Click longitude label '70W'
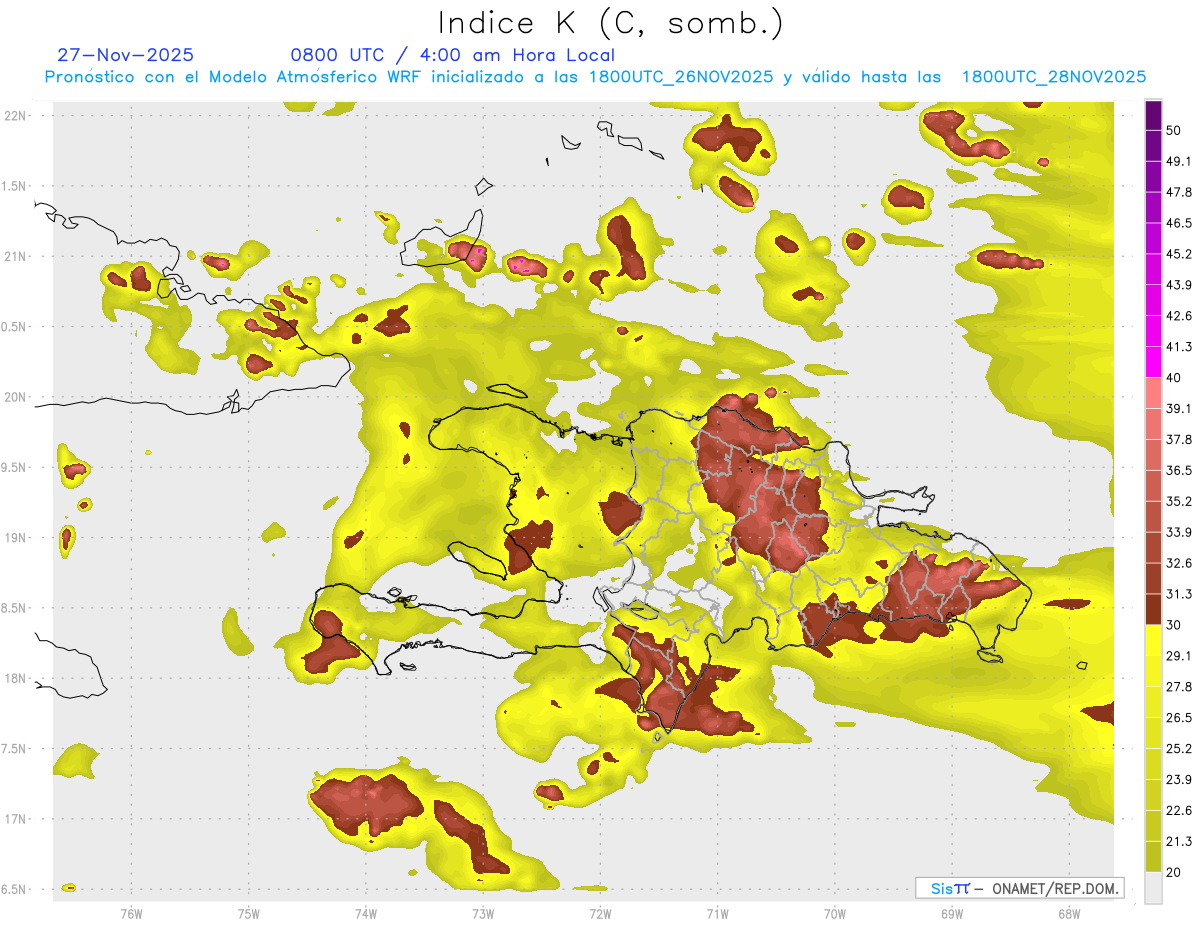Image resolution: width=1200 pixels, height=927 pixels. 835,914
